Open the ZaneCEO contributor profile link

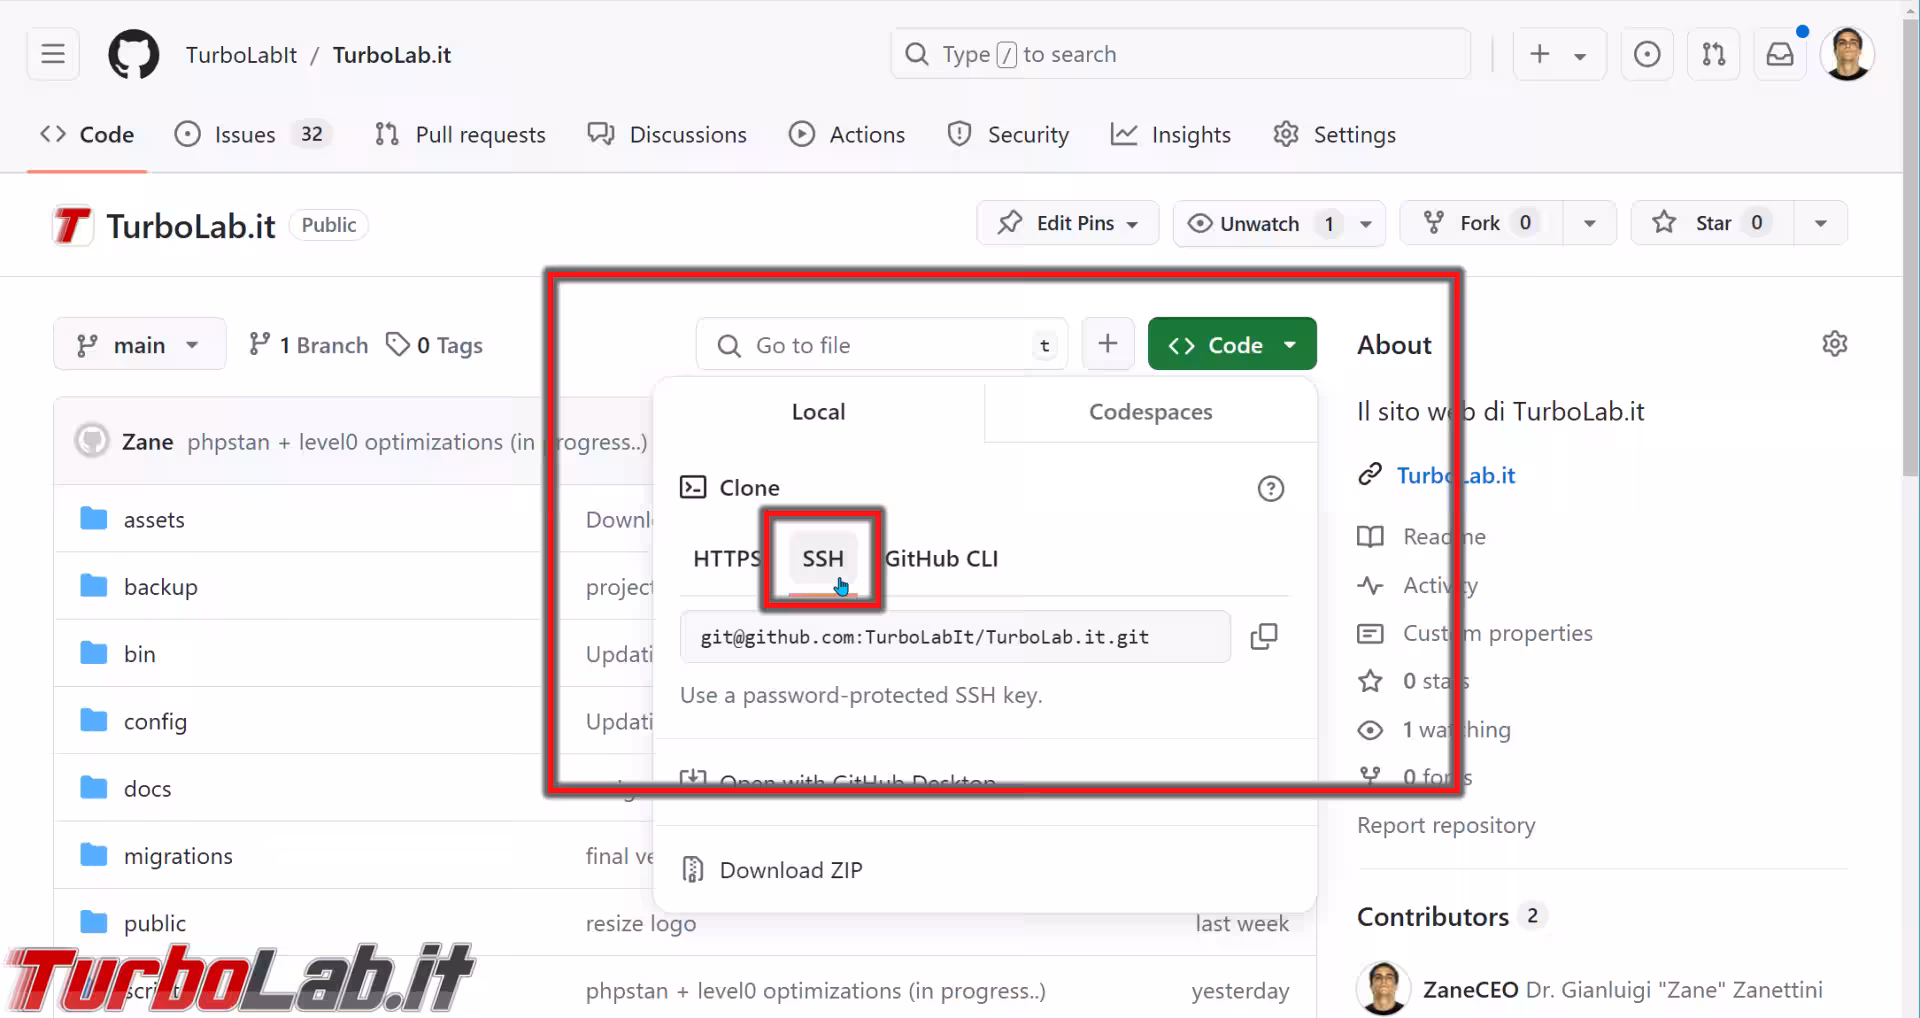1471,989
